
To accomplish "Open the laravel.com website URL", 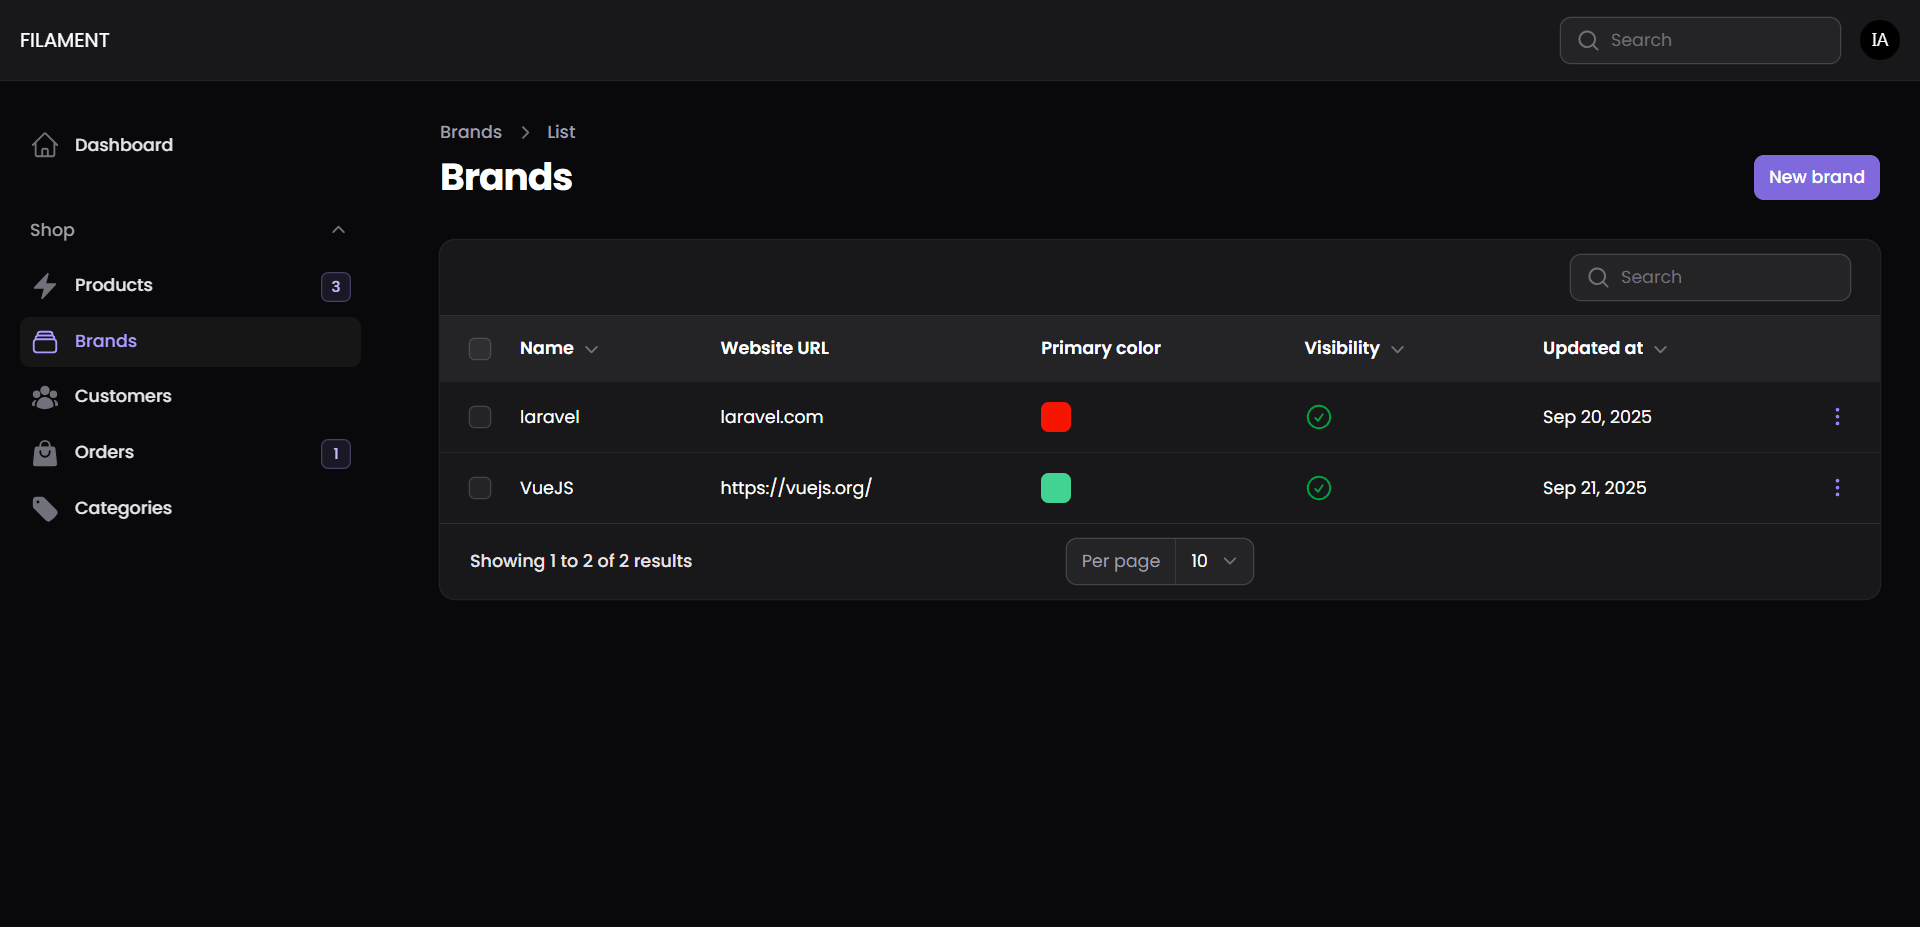I will [772, 417].
